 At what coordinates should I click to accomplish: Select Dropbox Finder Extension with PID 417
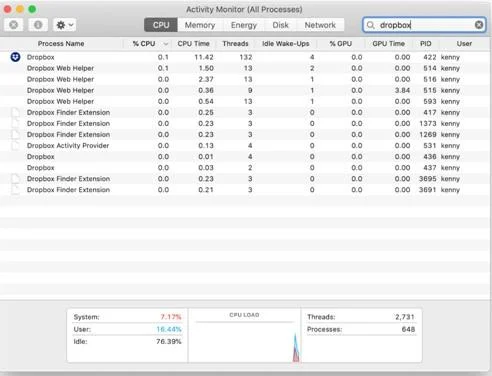click(245, 112)
